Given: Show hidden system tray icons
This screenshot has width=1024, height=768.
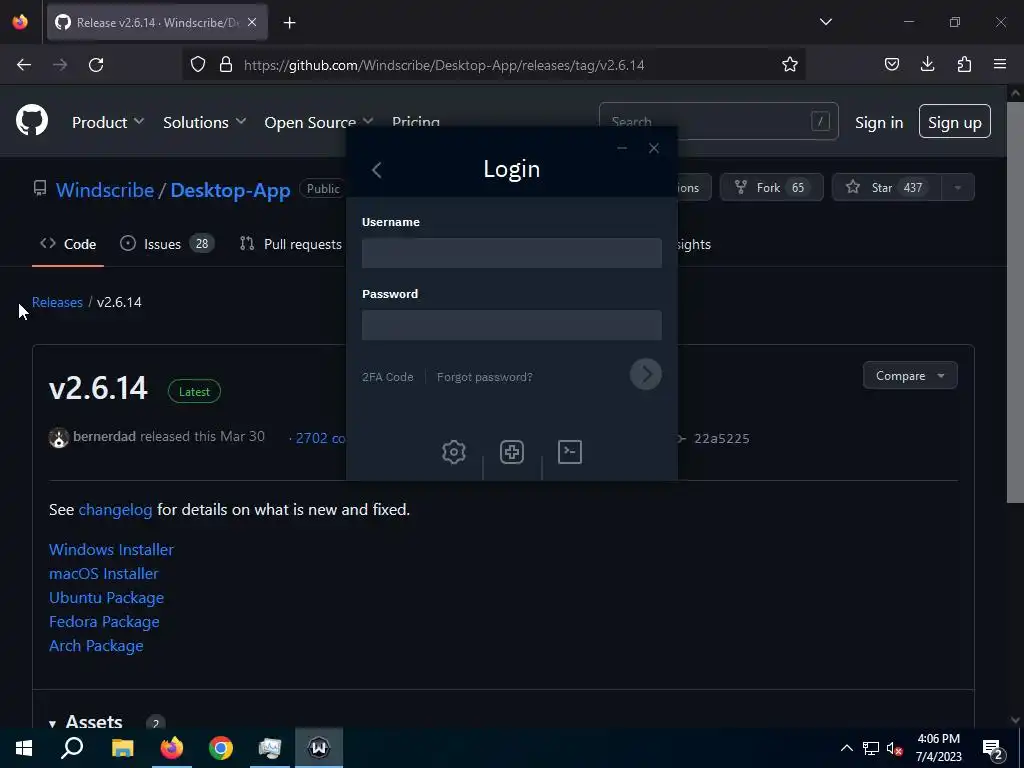Looking at the screenshot, I should pos(846,748).
